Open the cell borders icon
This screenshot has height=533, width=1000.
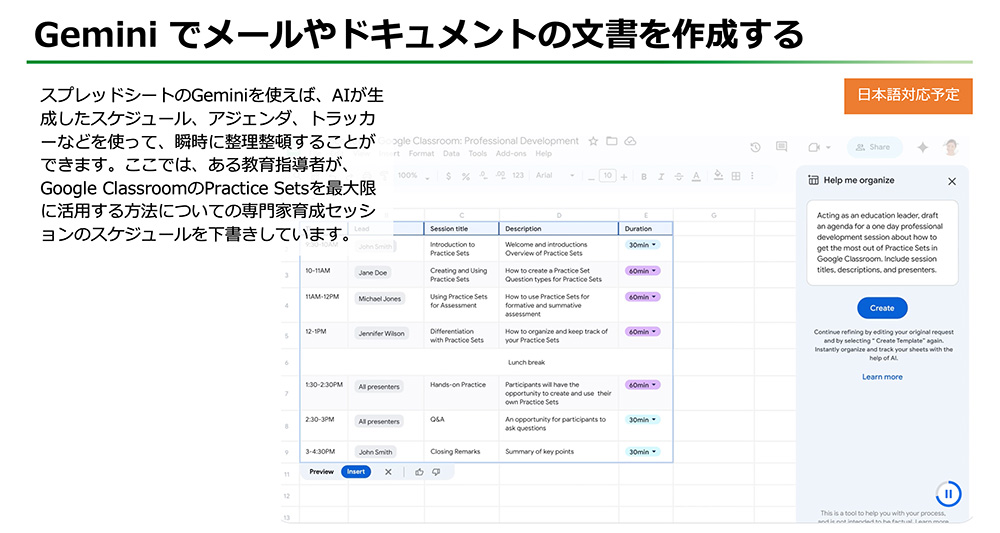tap(736, 176)
